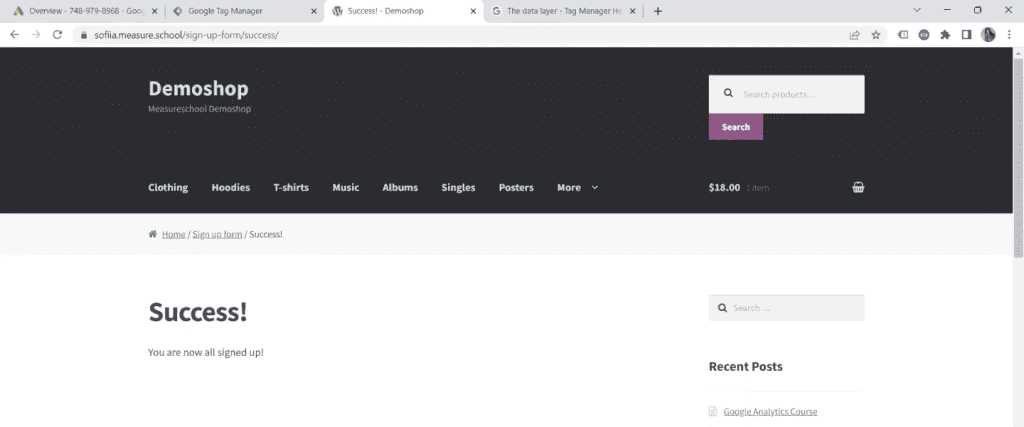Switch to the Google Tag Manager tab
Screen dimensions: 1024x427
coord(243,11)
